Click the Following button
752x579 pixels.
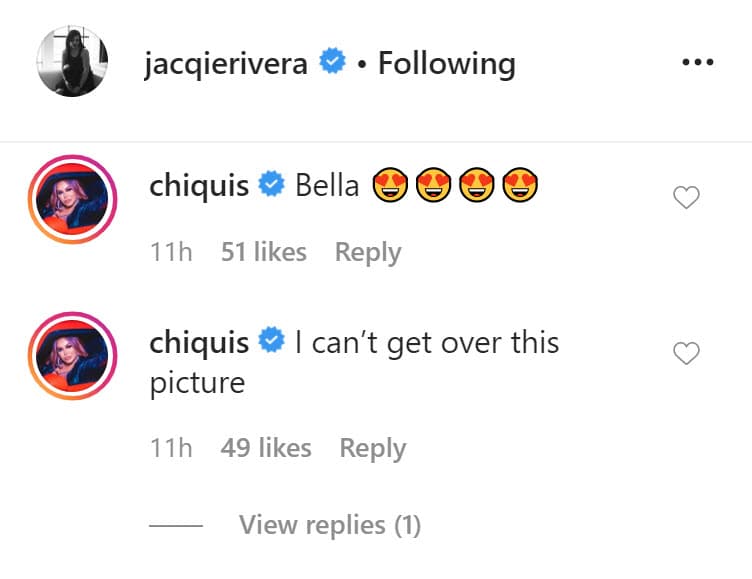click(x=446, y=64)
